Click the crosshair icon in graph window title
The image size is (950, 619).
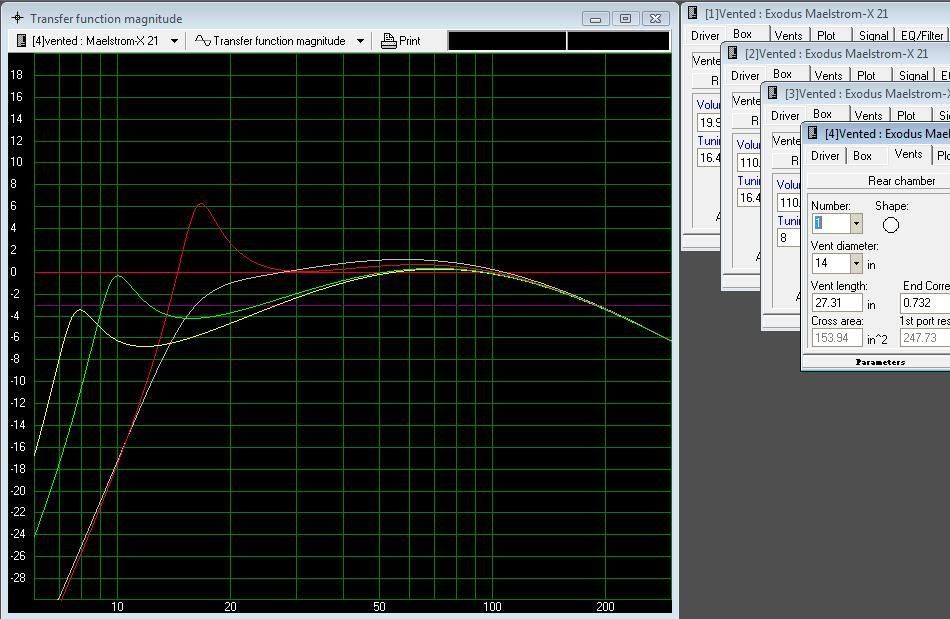click(18, 18)
